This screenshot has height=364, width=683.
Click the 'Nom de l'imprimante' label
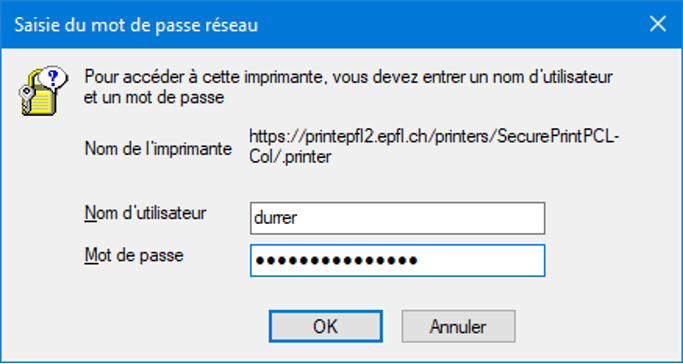click(x=158, y=149)
